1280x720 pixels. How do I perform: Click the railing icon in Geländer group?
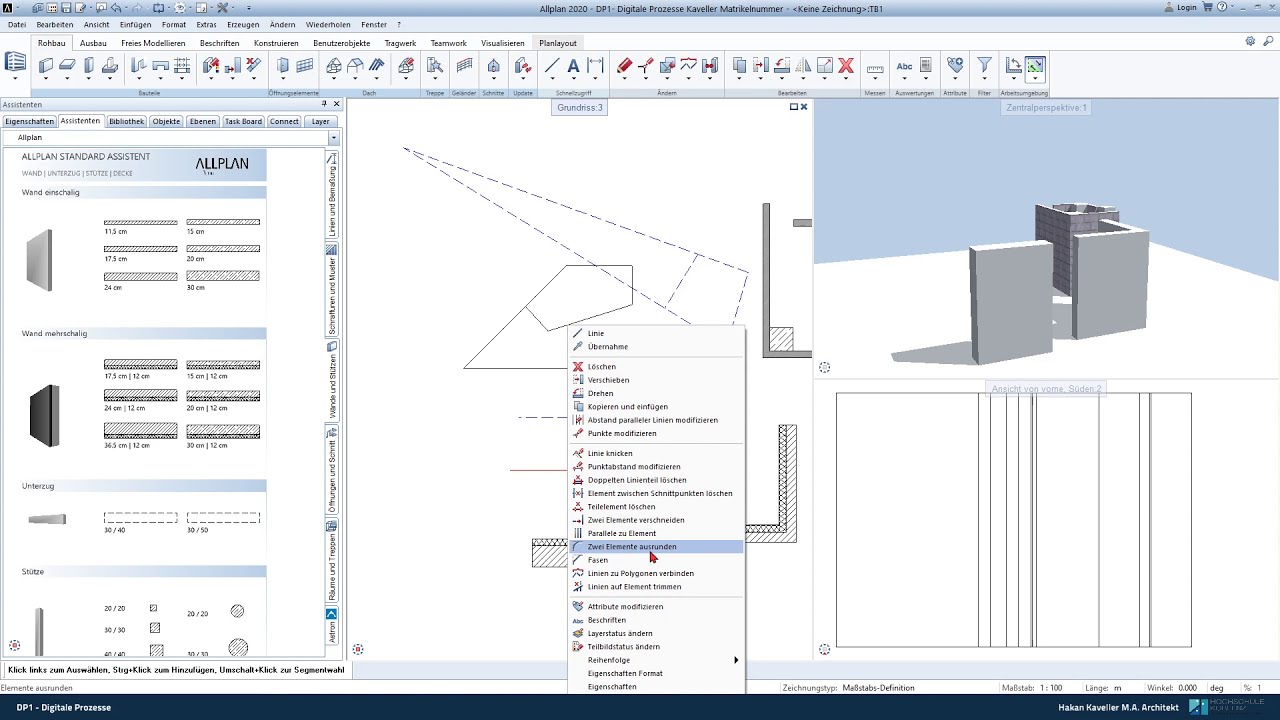464,66
